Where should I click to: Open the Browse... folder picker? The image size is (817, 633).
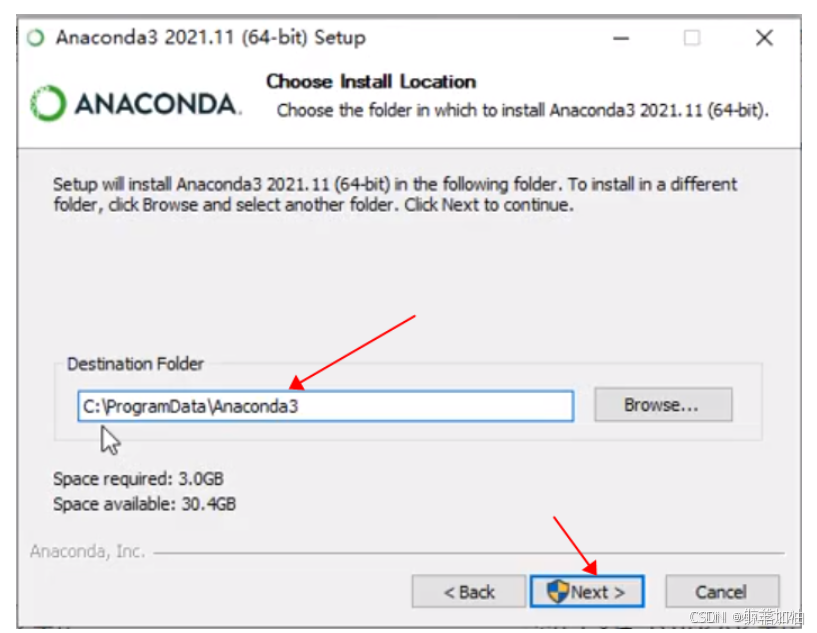coord(663,405)
